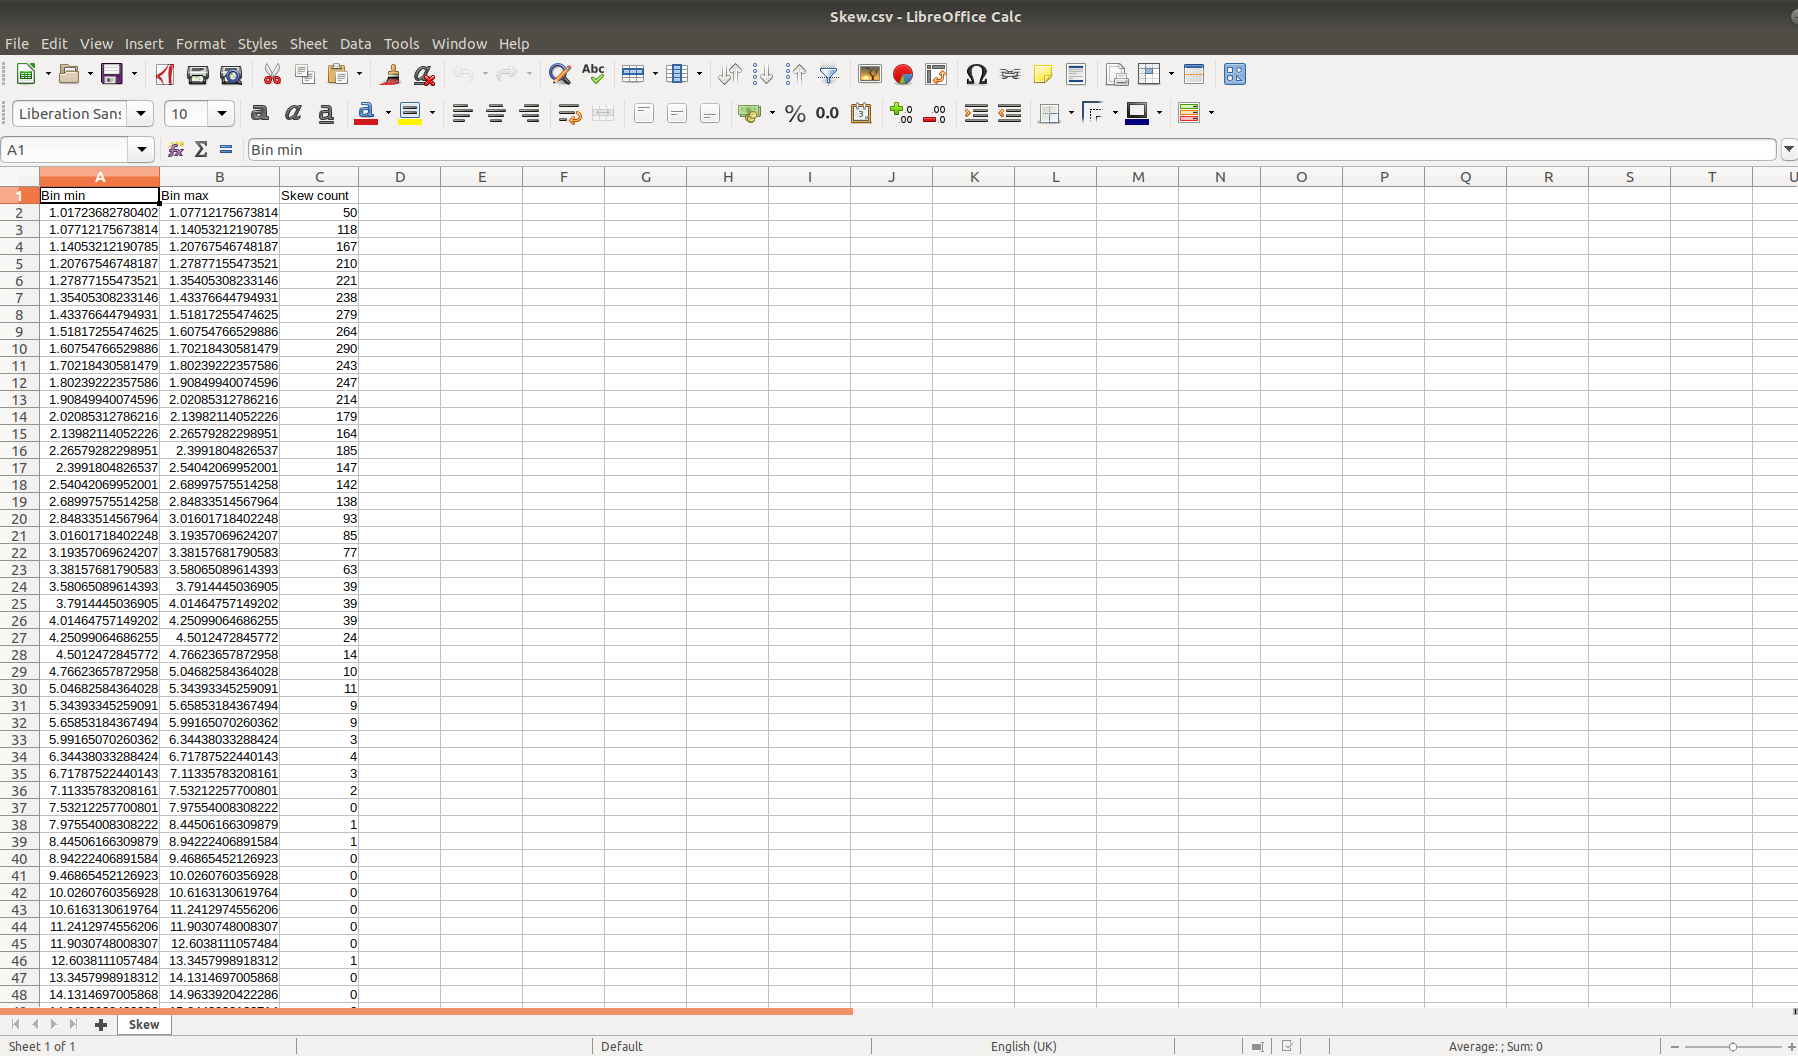Open the File menu

17,44
